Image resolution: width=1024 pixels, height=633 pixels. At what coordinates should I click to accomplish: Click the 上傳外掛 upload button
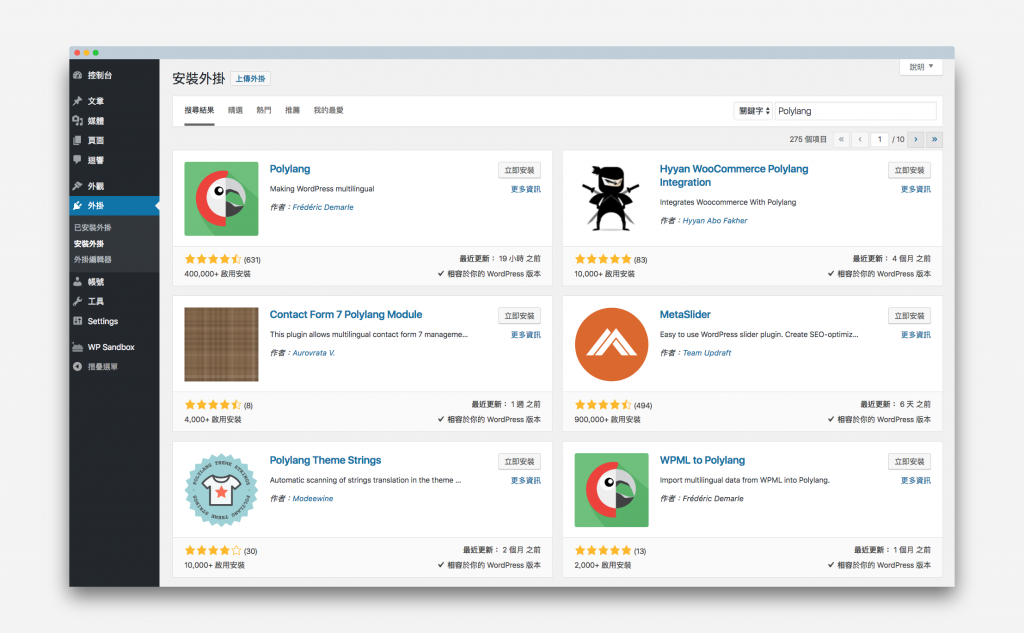point(251,79)
